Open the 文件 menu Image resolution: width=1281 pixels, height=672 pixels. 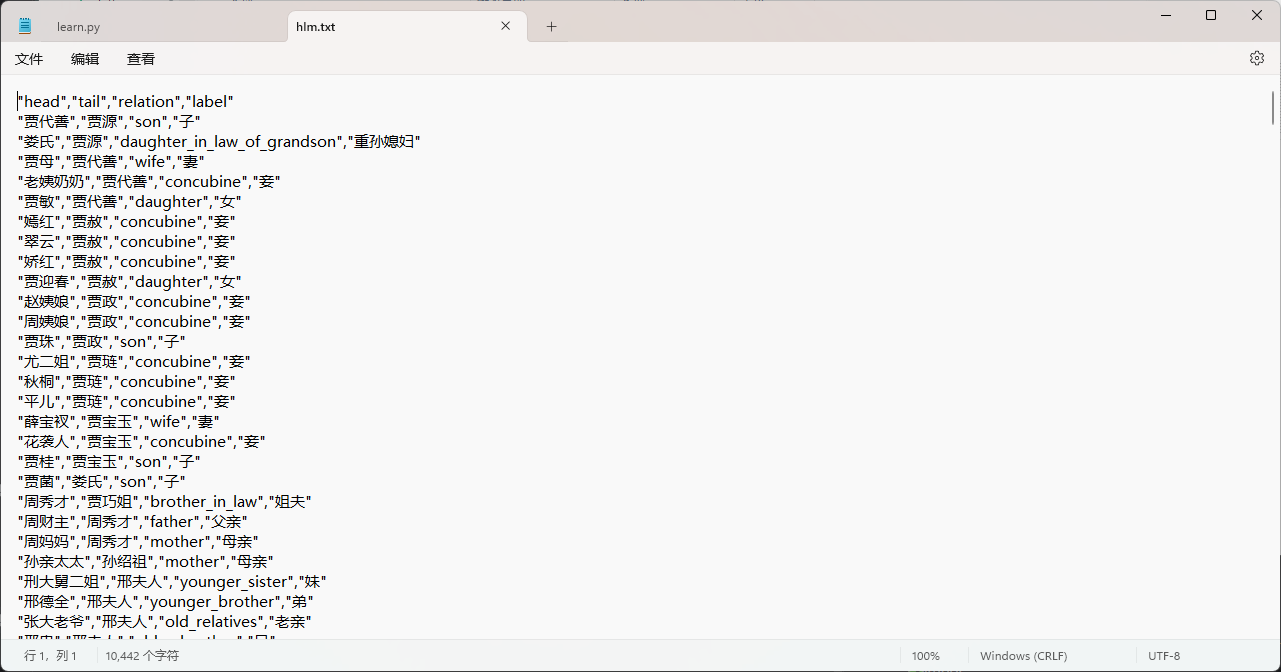[x=29, y=59]
